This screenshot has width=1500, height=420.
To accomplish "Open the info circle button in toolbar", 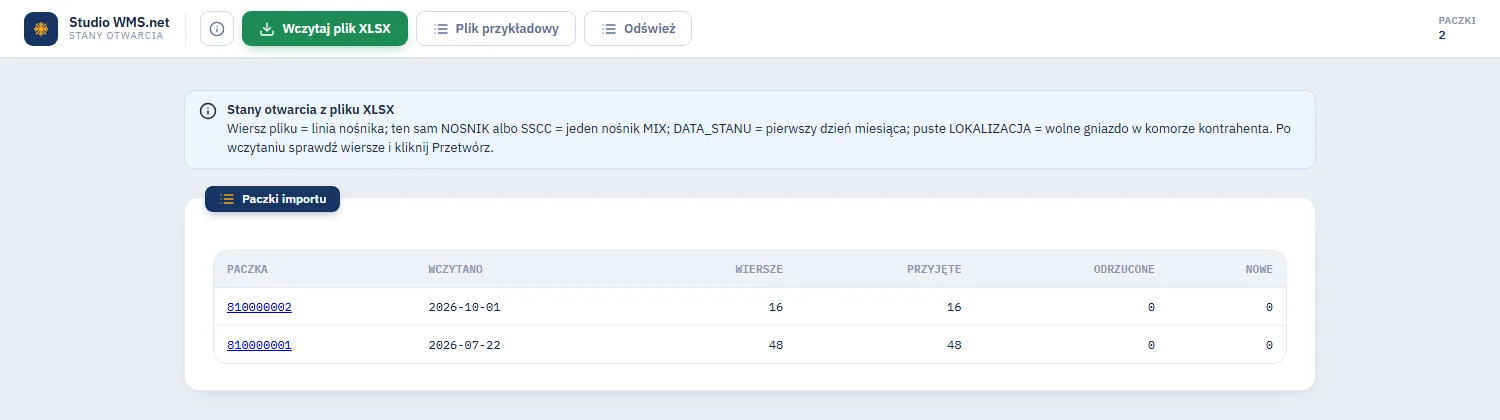I will pyautogui.click(x=217, y=29).
